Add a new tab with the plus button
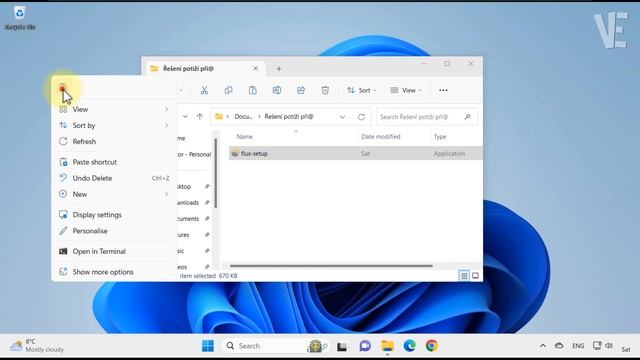 click(279, 69)
